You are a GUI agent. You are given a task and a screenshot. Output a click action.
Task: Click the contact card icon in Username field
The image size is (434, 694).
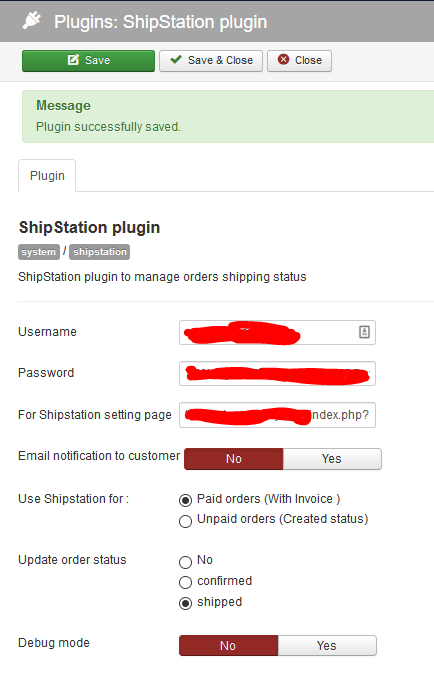point(364,332)
